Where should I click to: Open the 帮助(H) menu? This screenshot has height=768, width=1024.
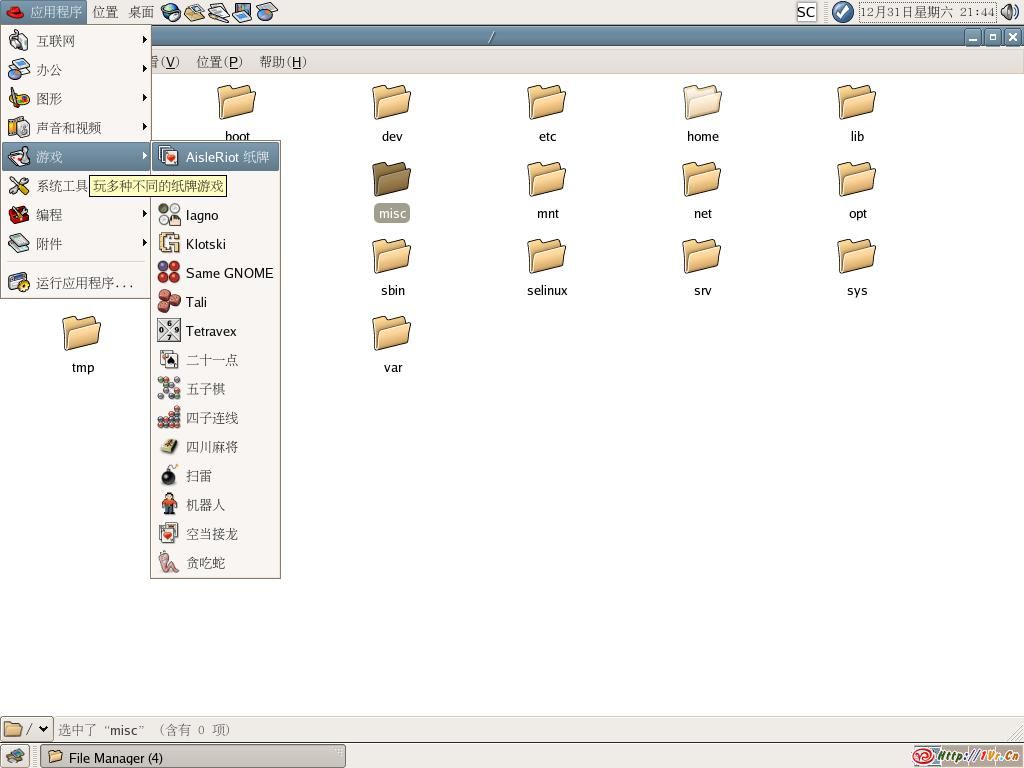tap(282, 62)
